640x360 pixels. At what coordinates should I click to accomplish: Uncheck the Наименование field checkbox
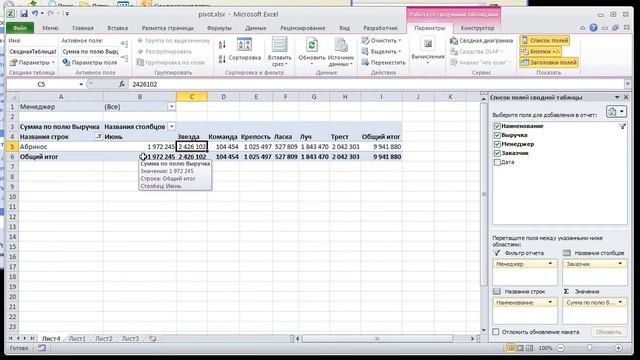(x=497, y=126)
